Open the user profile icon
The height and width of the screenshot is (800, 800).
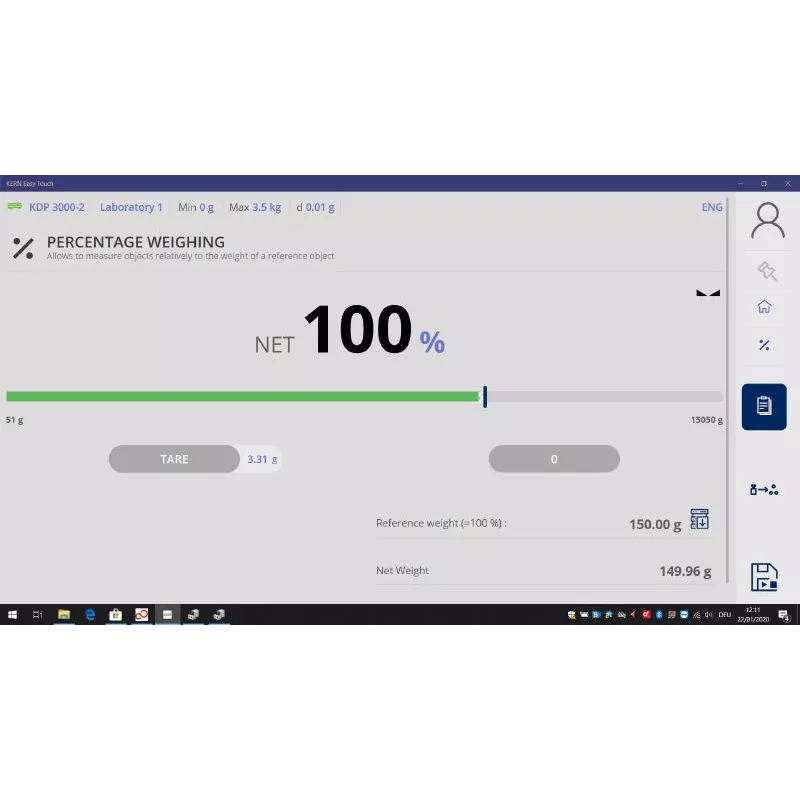coord(767,221)
